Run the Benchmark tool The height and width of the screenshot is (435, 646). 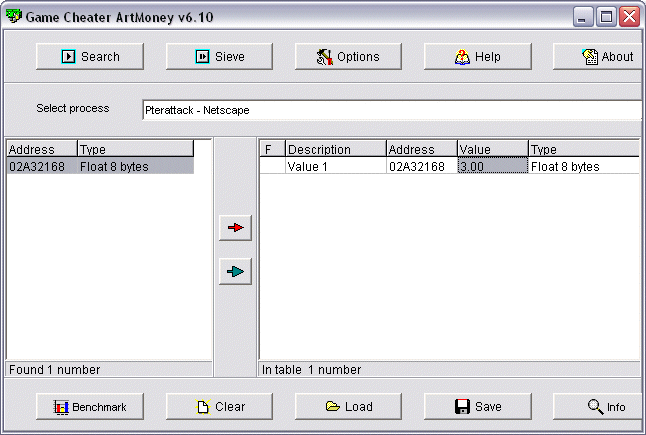[90, 407]
